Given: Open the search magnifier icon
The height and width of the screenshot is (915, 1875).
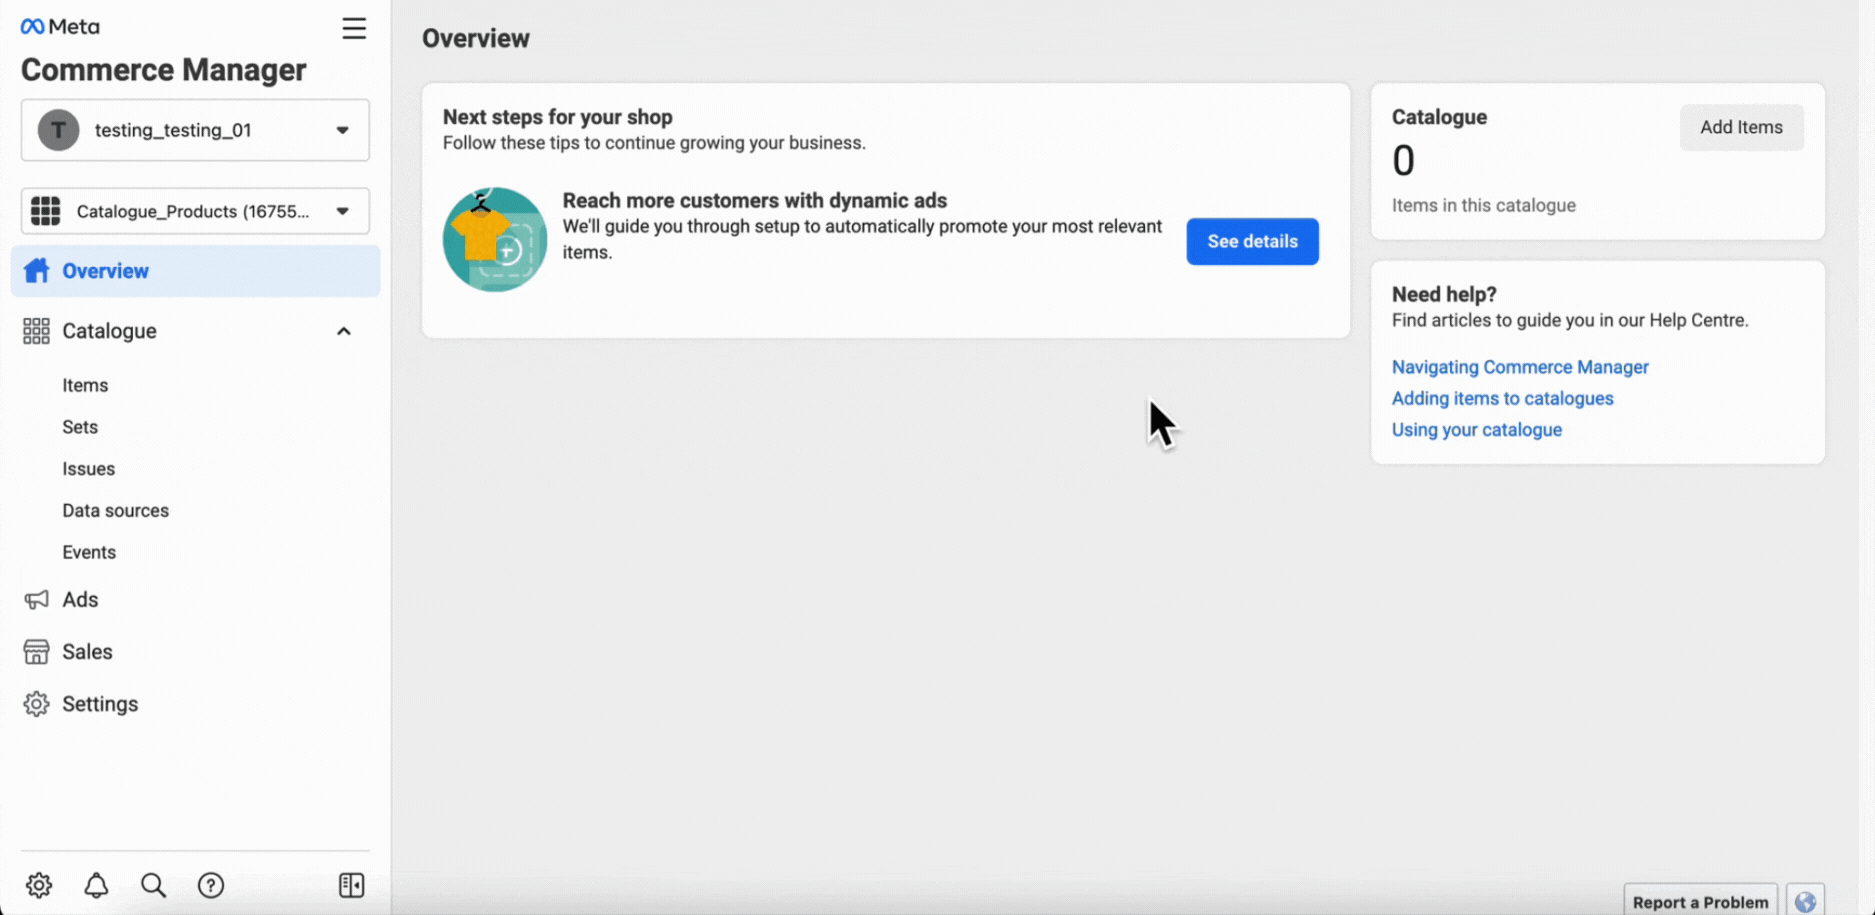Looking at the screenshot, I should click(153, 885).
